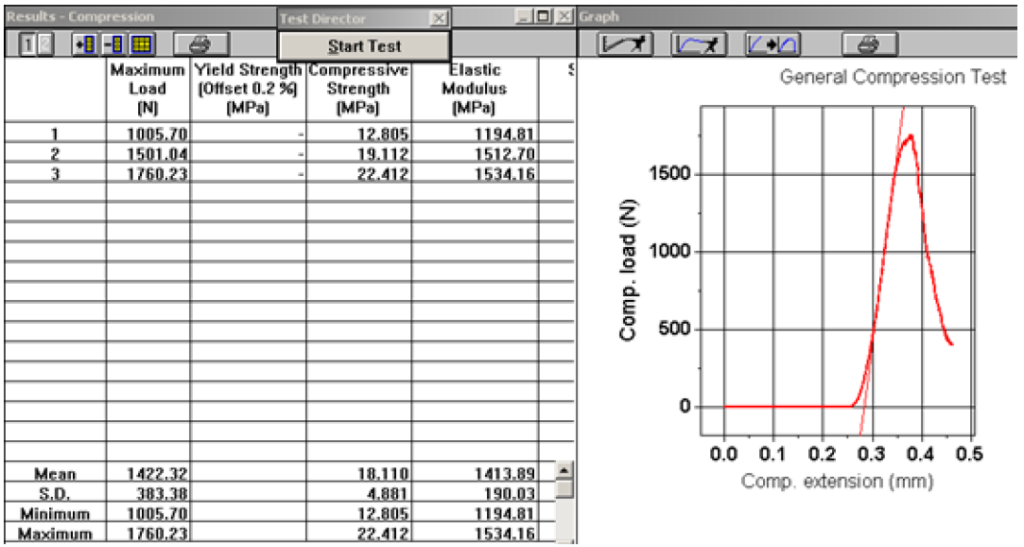
Task: Click the black line curve marker graph icon
Action: [625, 44]
